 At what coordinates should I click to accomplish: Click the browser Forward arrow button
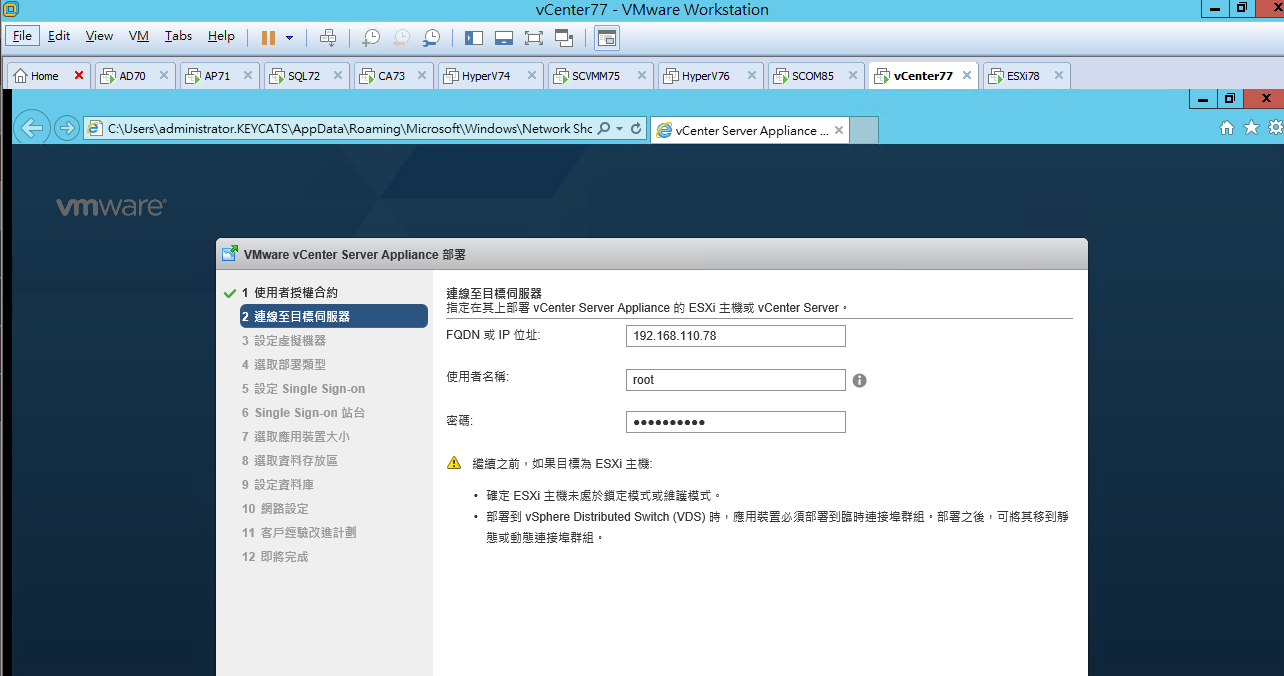click(x=67, y=128)
